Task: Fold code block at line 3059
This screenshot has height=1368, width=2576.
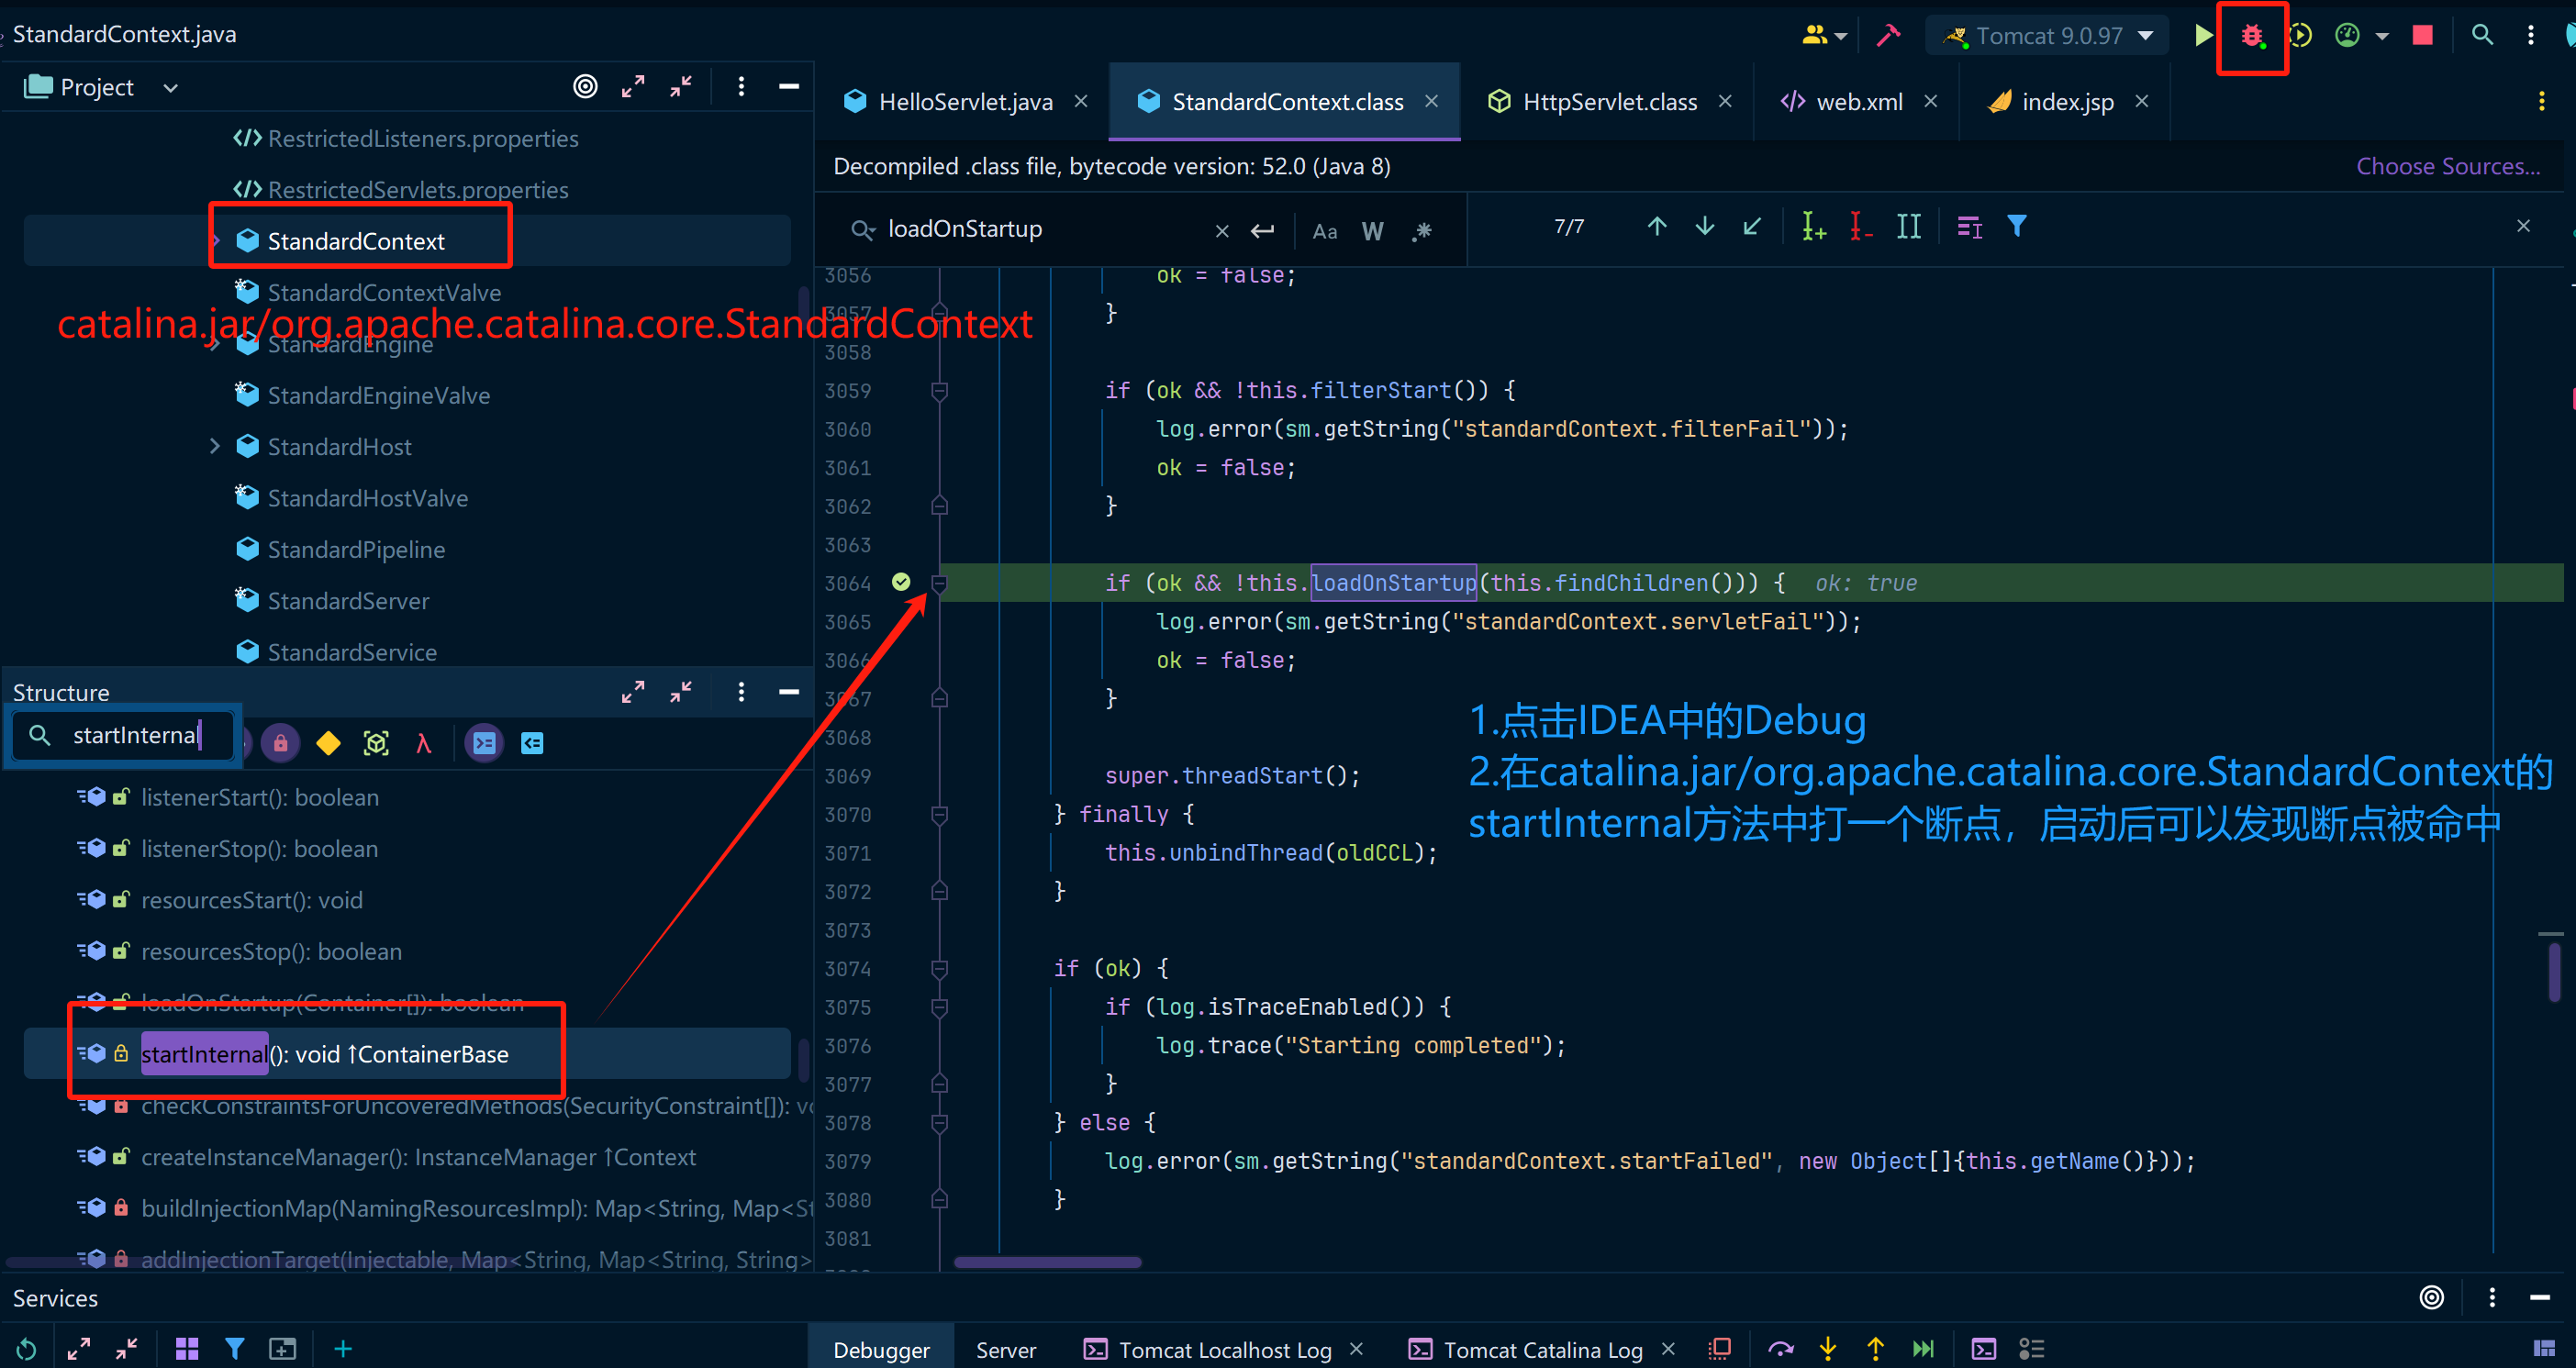Action: click(939, 391)
